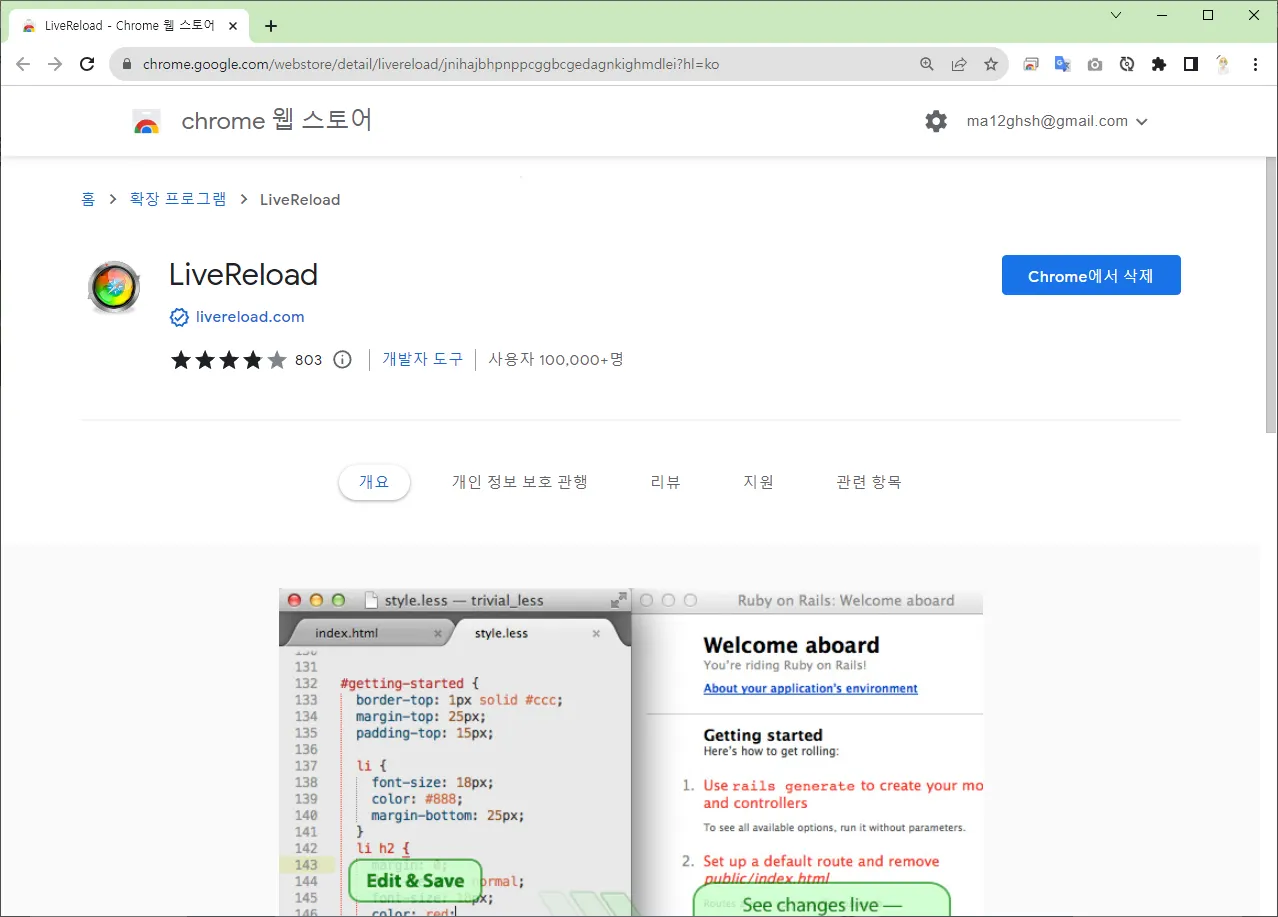Image resolution: width=1278 pixels, height=917 pixels.
Task: Open the Chrome profile avatar
Action: (x=1223, y=64)
